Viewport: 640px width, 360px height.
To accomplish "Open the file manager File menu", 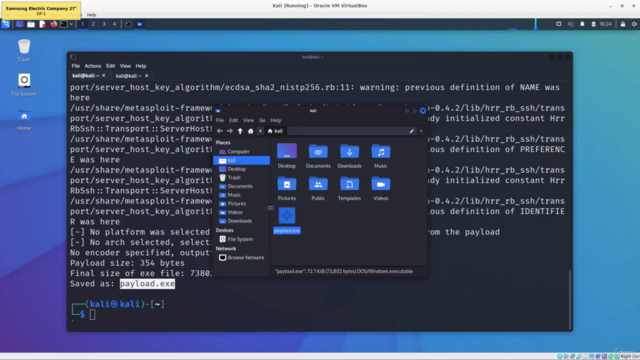I will 220,120.
